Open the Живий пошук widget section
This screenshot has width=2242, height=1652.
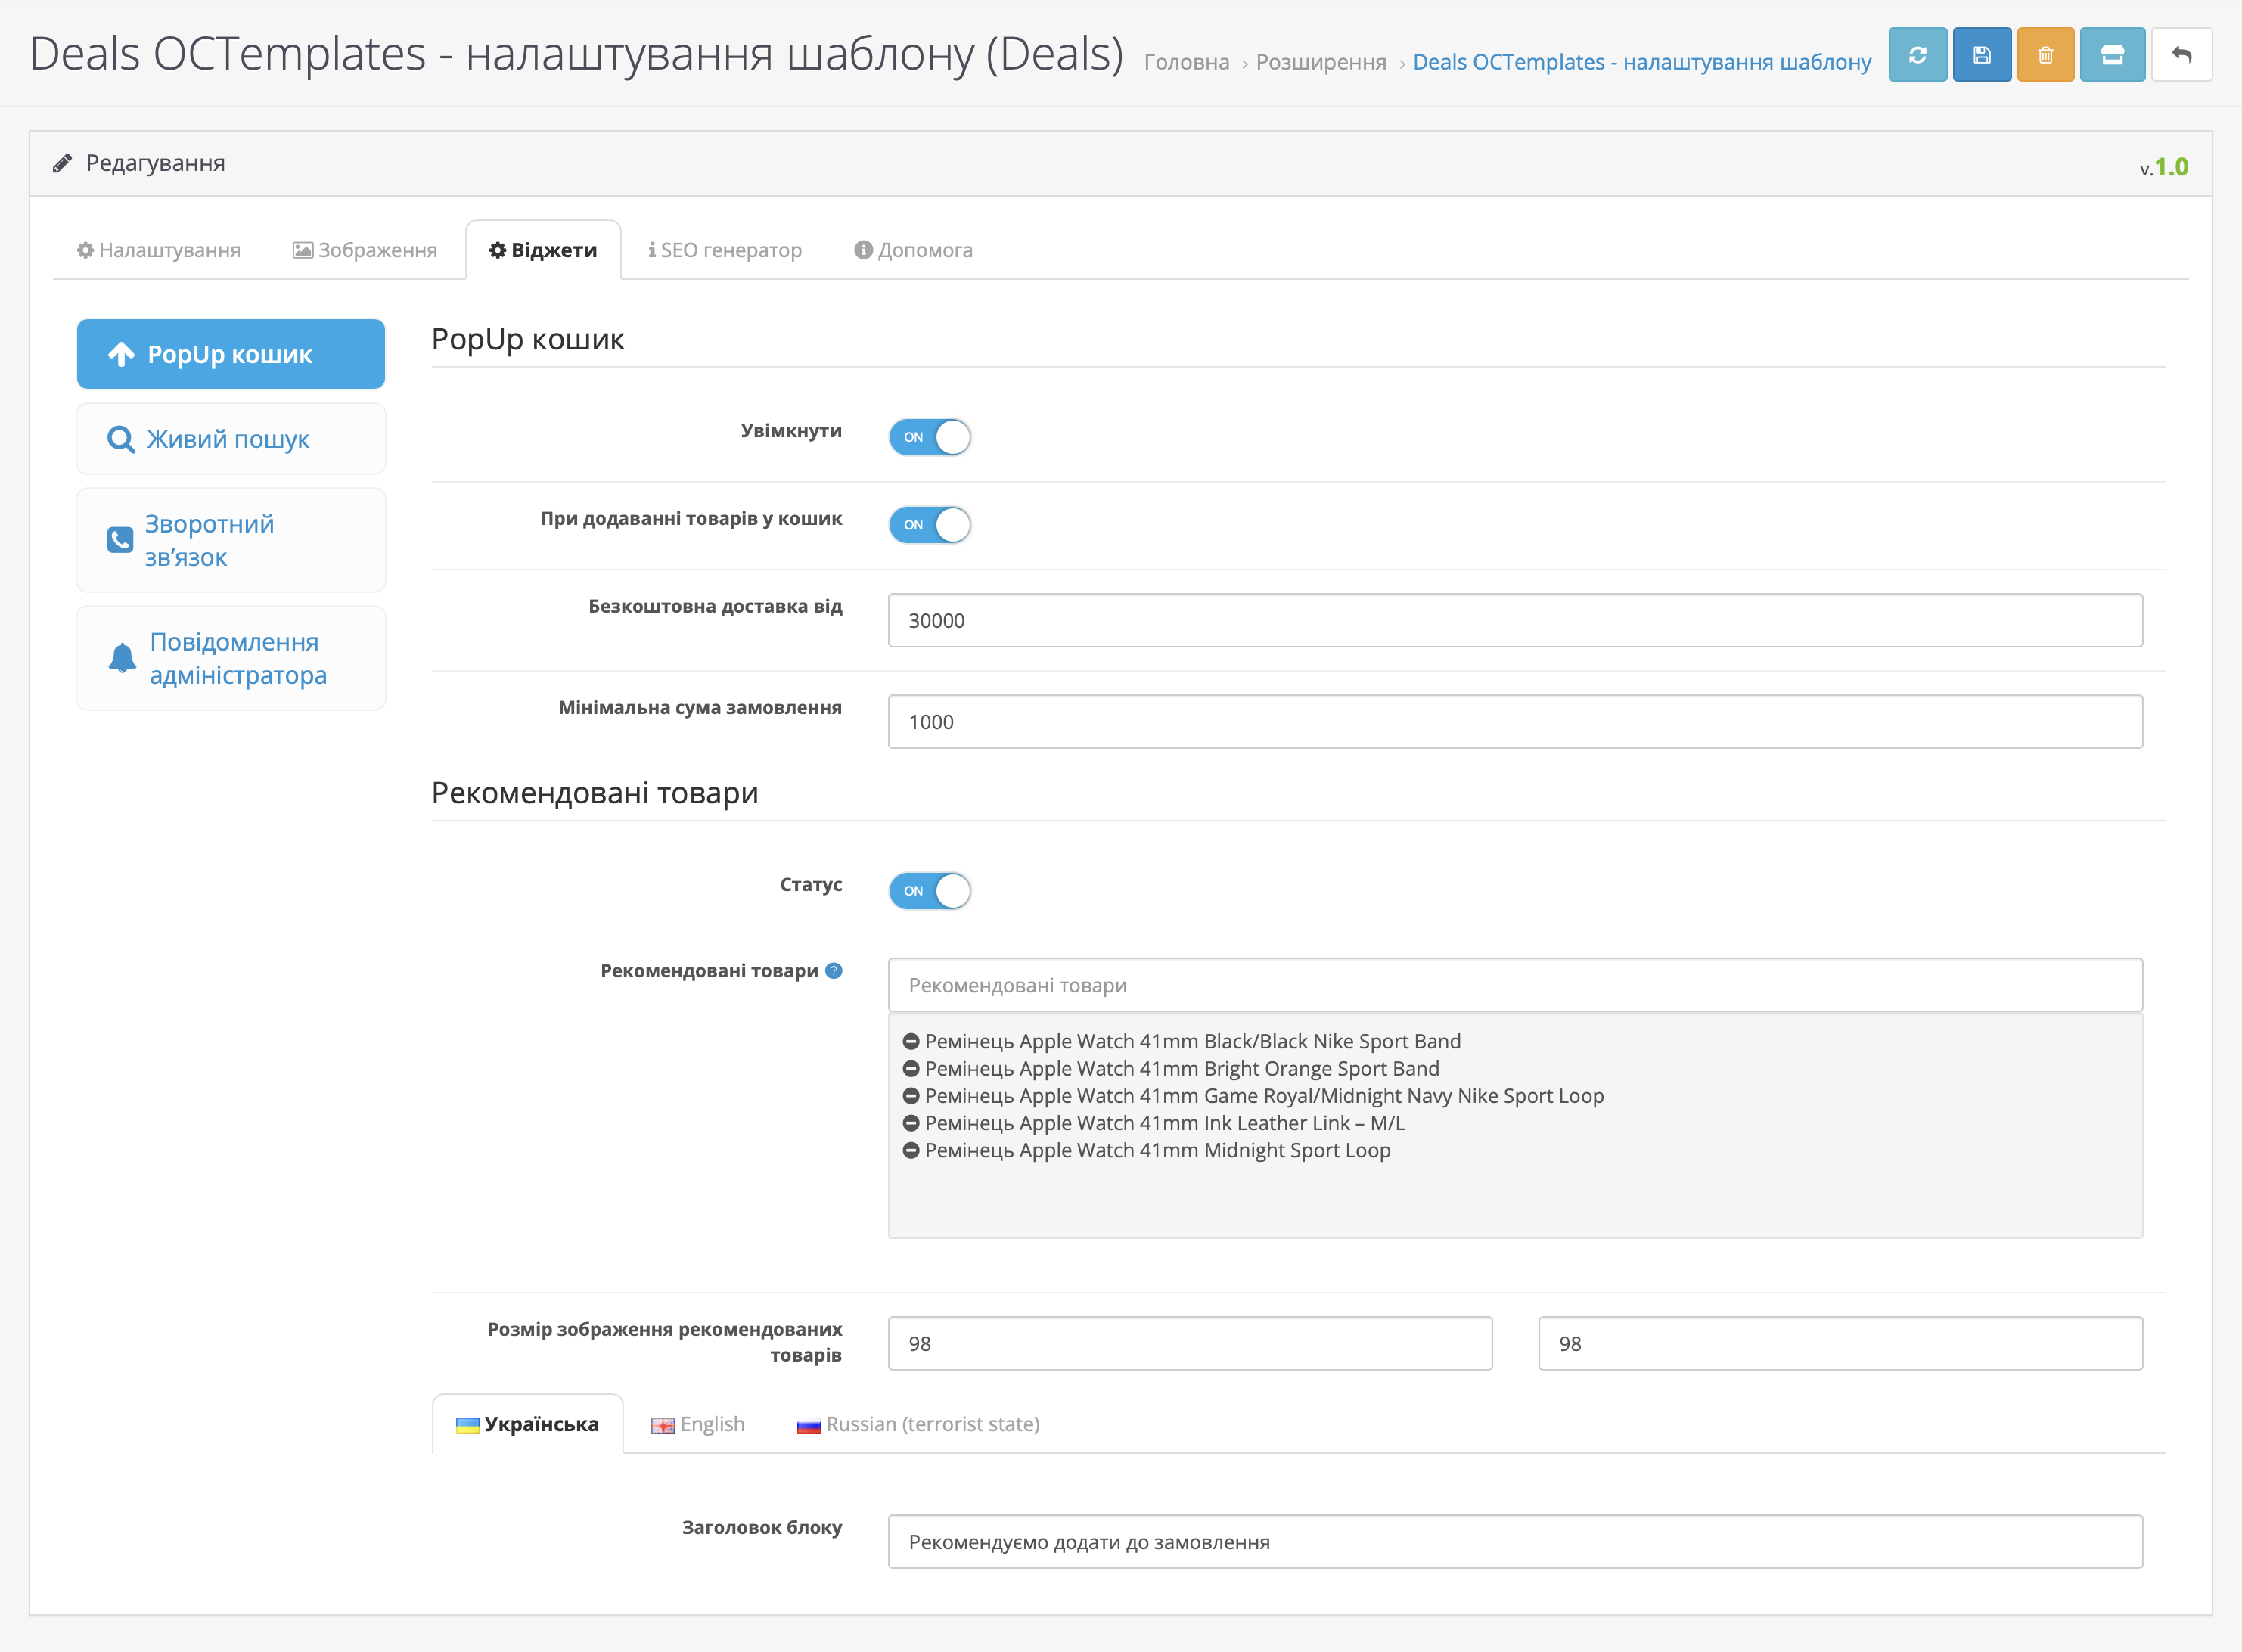tap(231, 439)
